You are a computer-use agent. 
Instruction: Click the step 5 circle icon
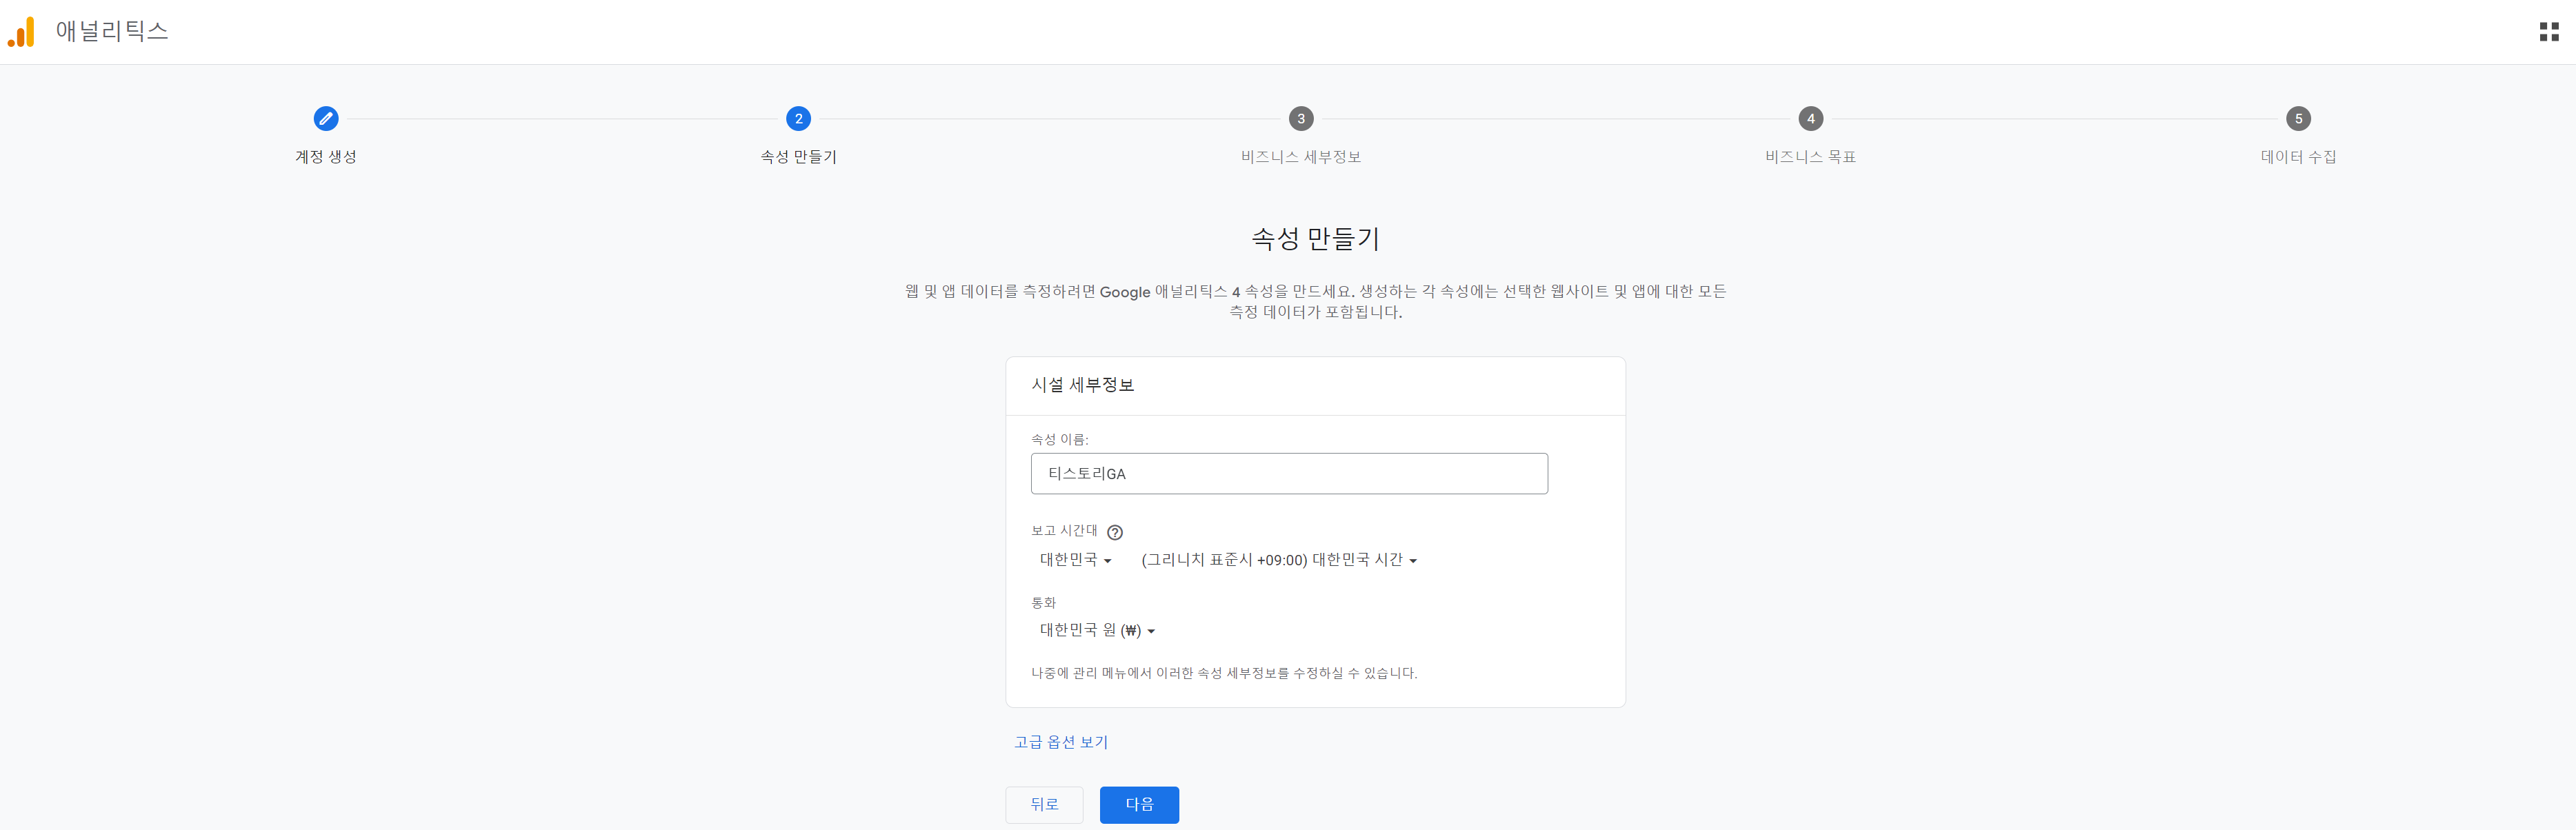click(x=2298, y=119)
